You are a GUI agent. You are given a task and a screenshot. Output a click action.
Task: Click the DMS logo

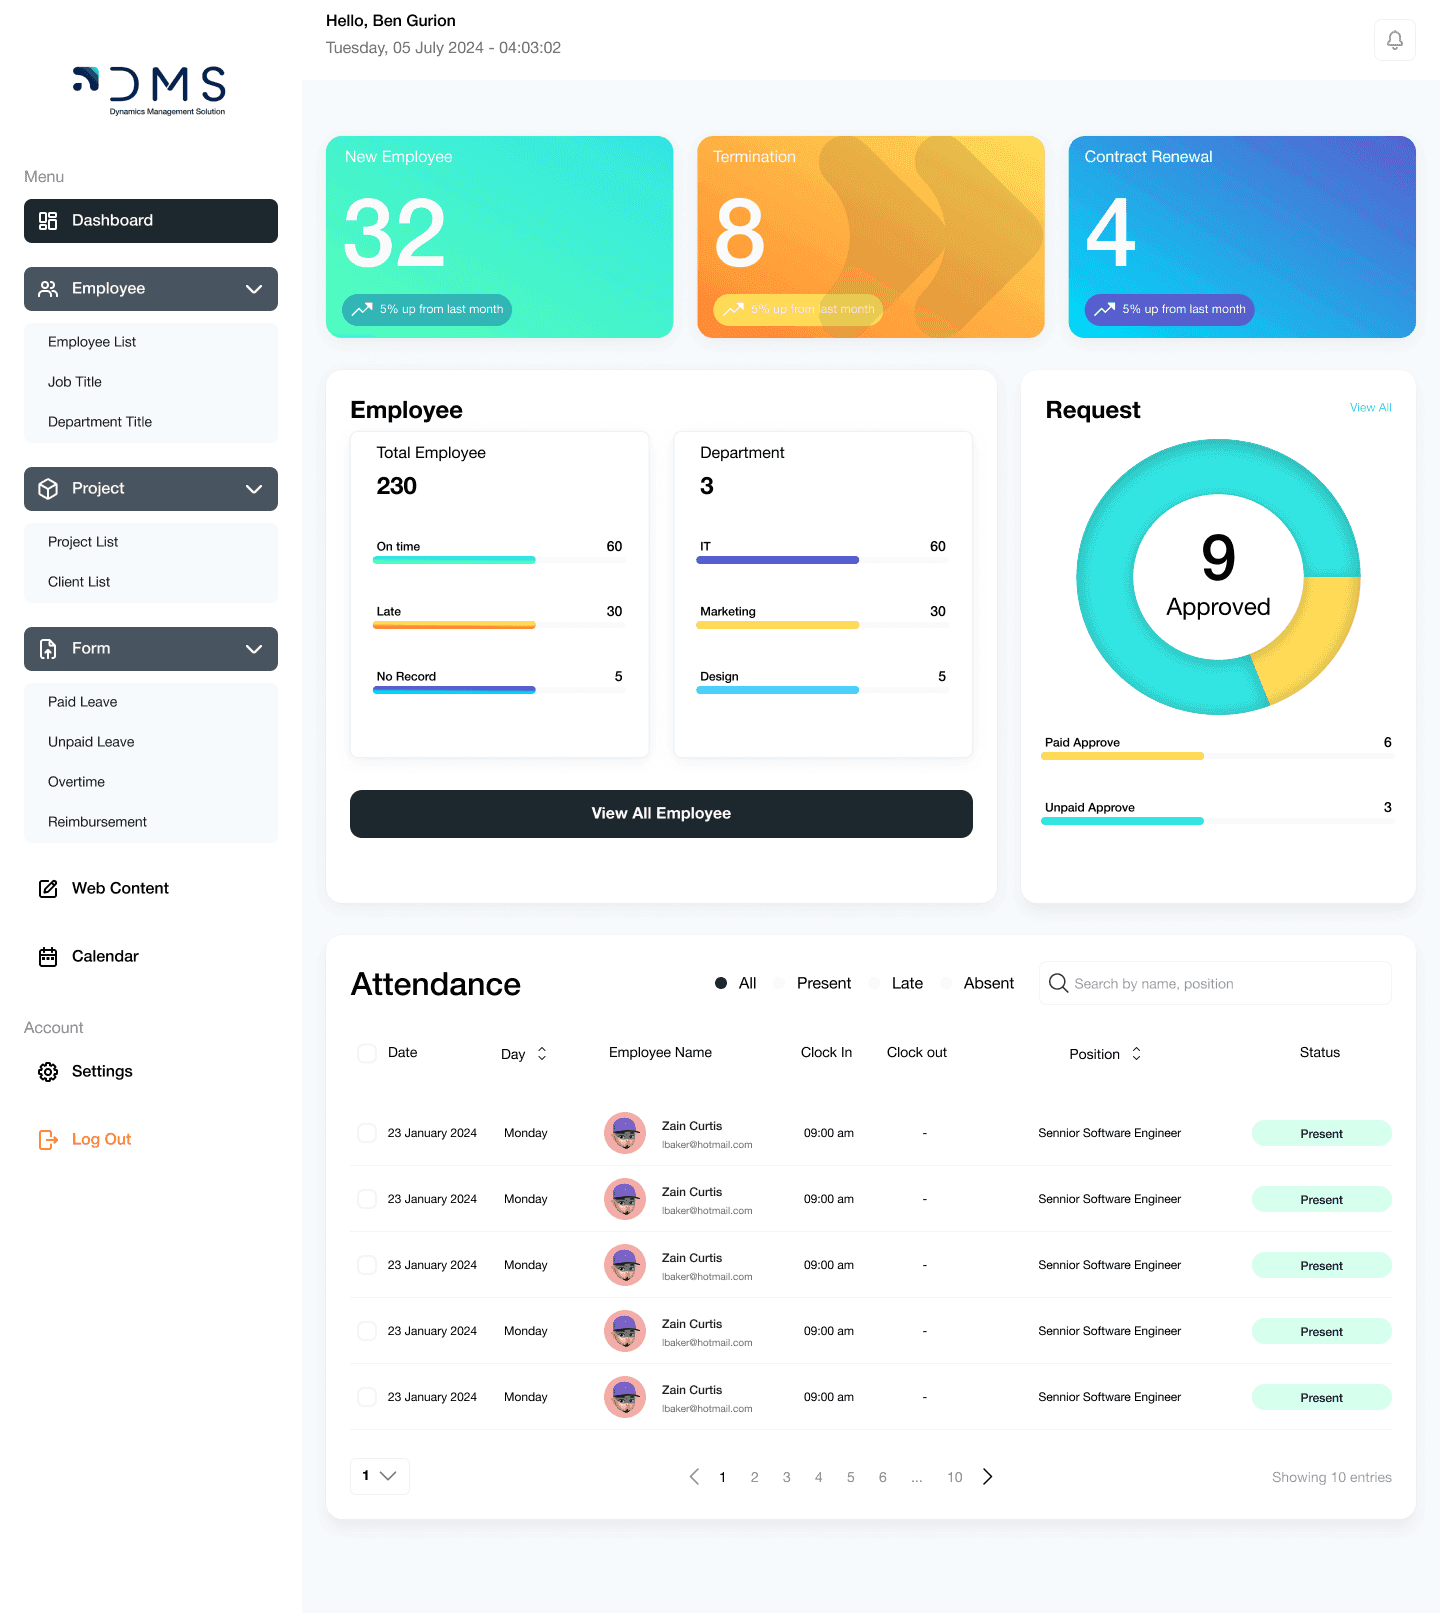[150, 91]
